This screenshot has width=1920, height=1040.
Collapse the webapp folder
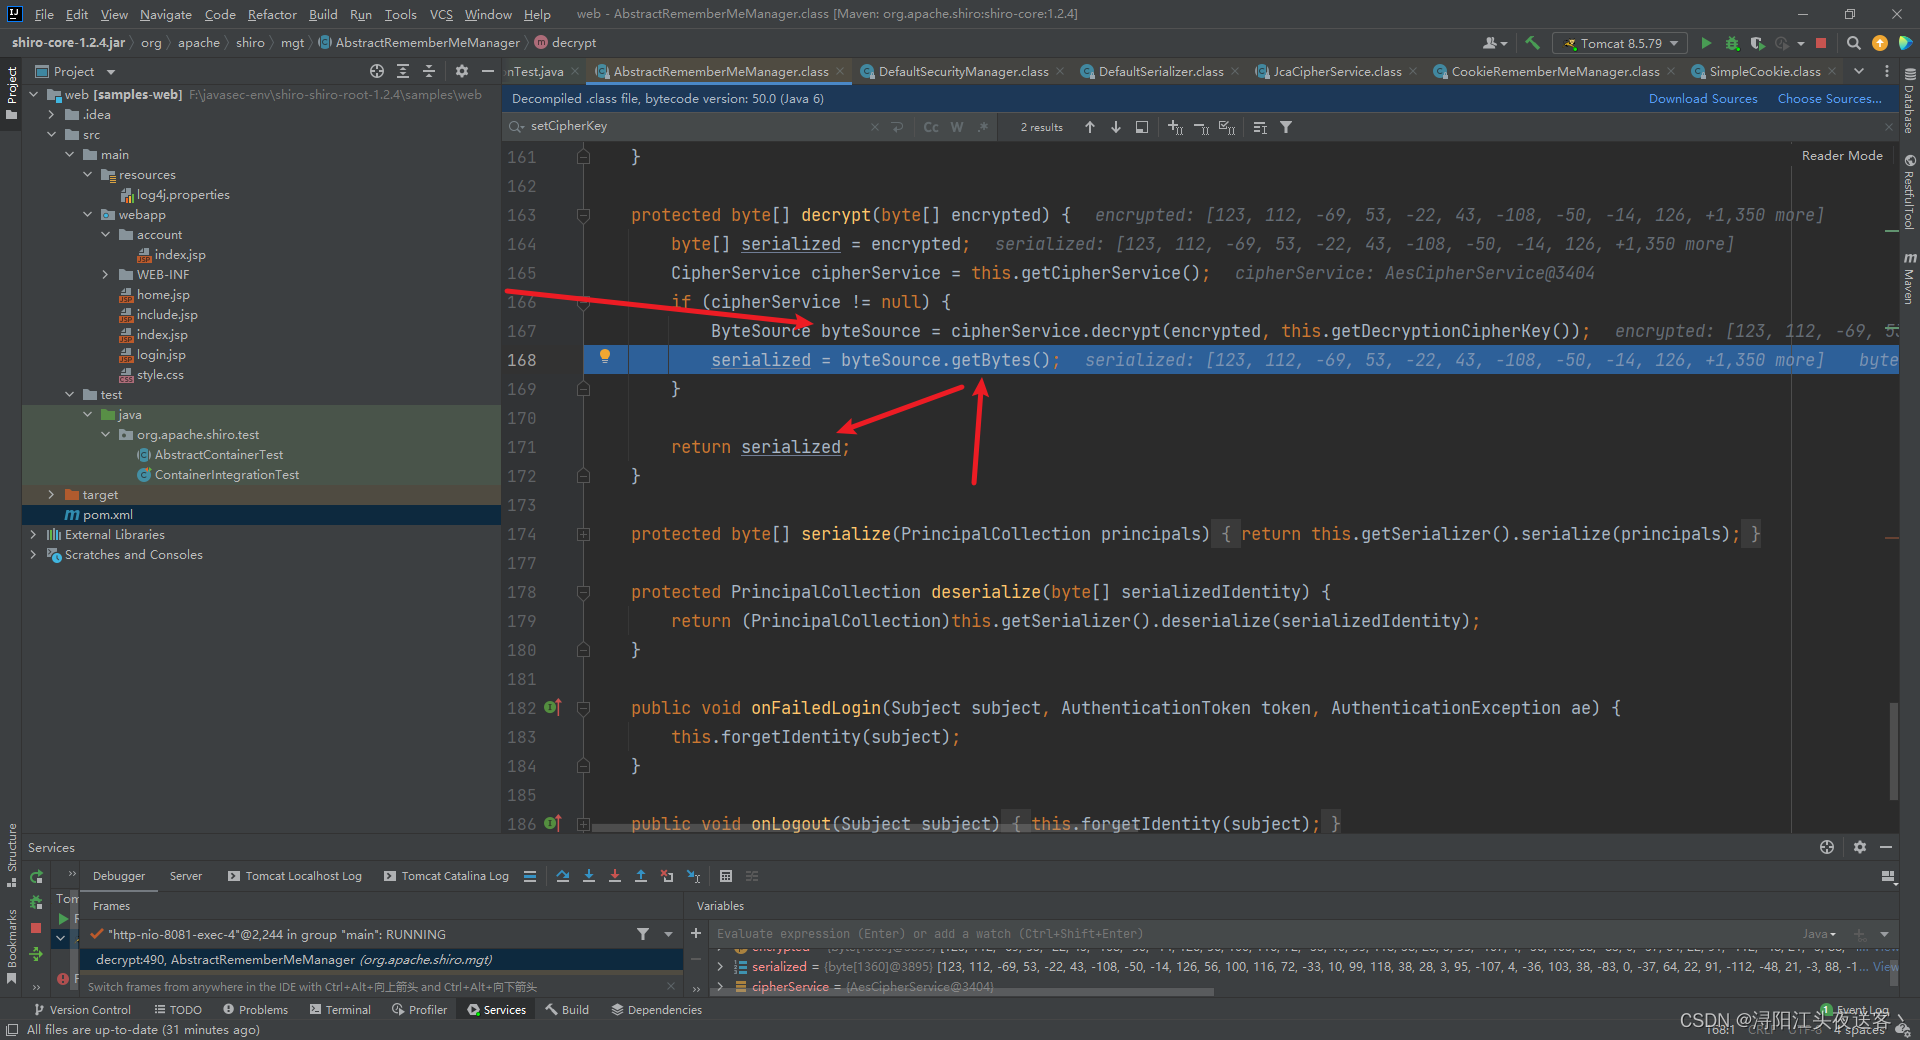[x=88, y=215]
